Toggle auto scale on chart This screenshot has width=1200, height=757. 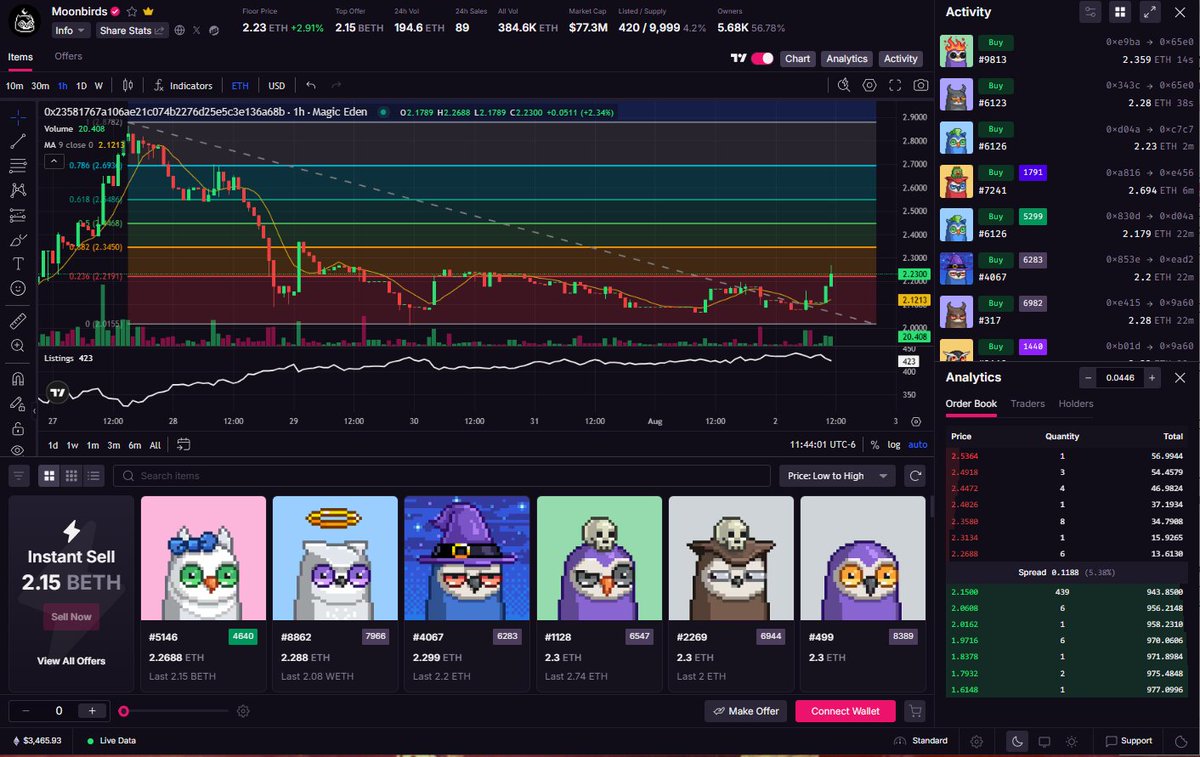[x=918, y=445]
